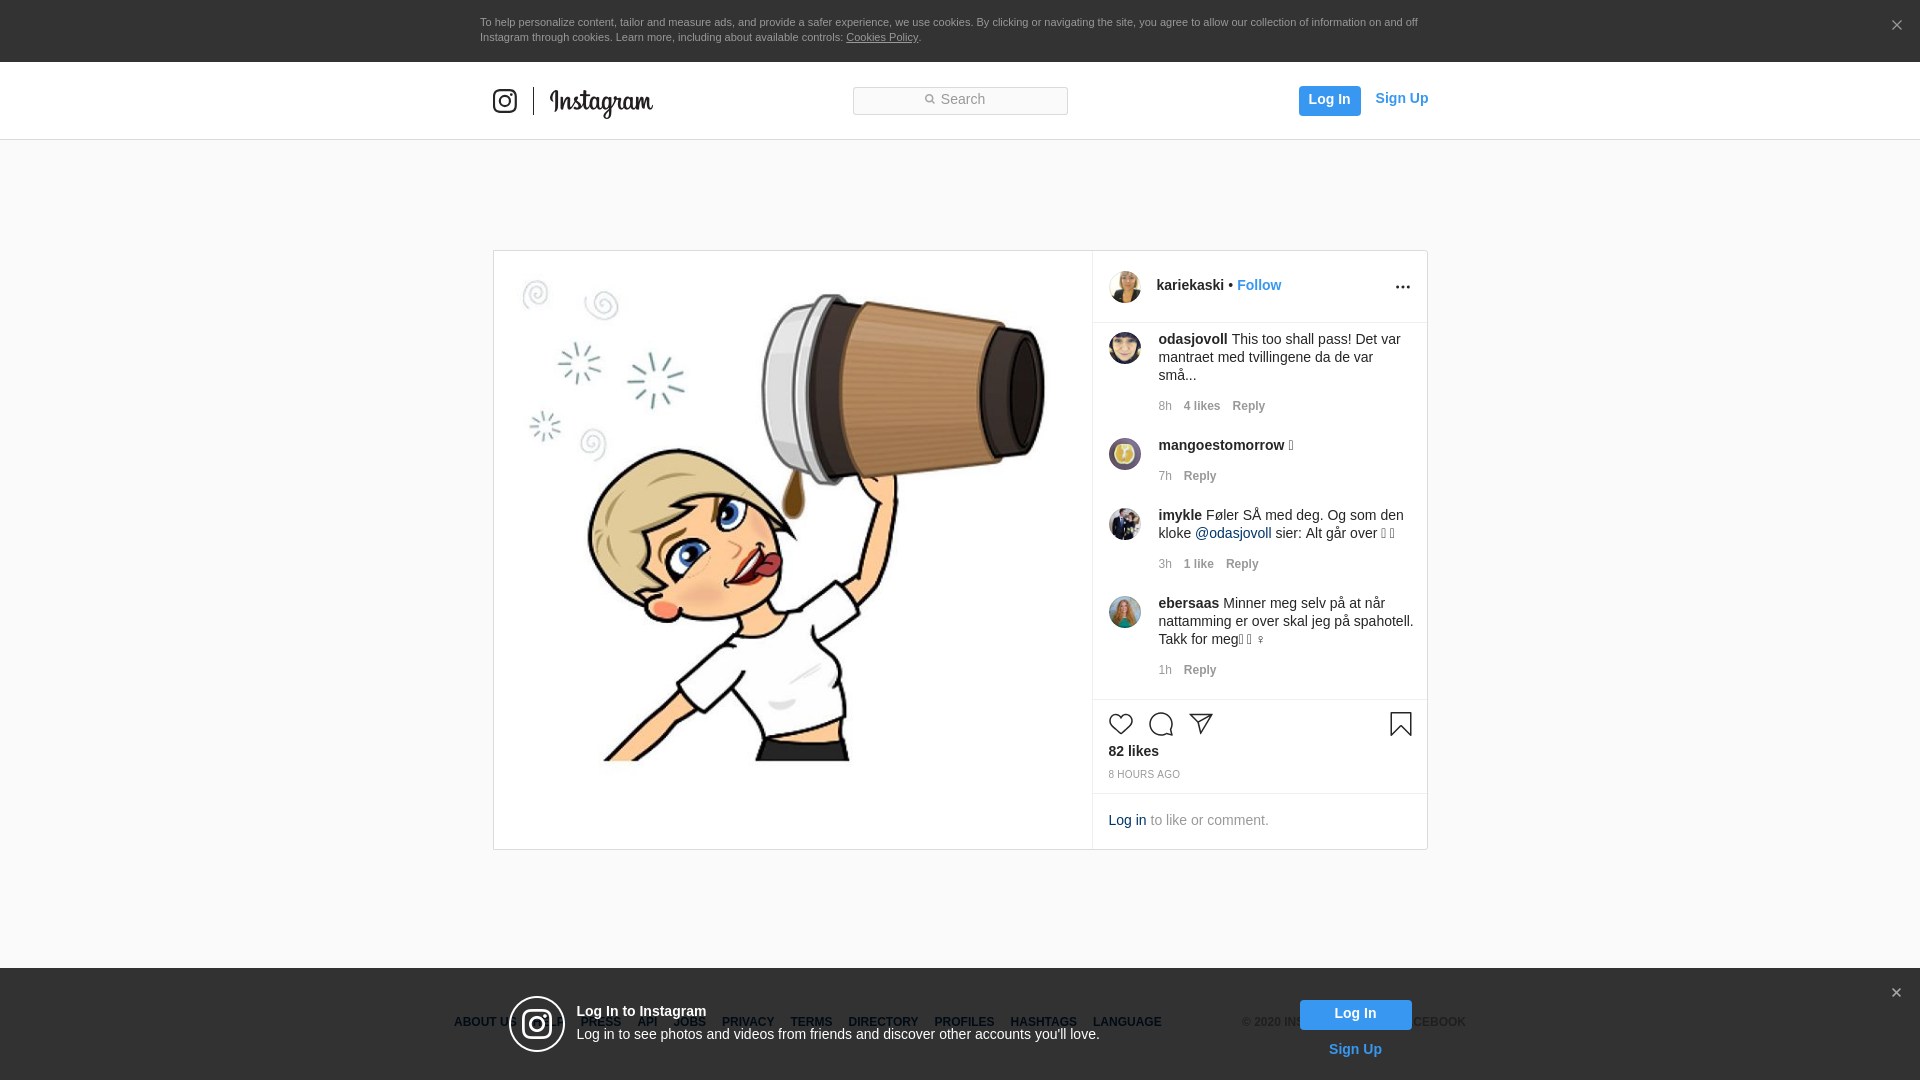Click the Instagram camera logo icon
This screenshot has height=1080, width=1920.
[505, 101]
